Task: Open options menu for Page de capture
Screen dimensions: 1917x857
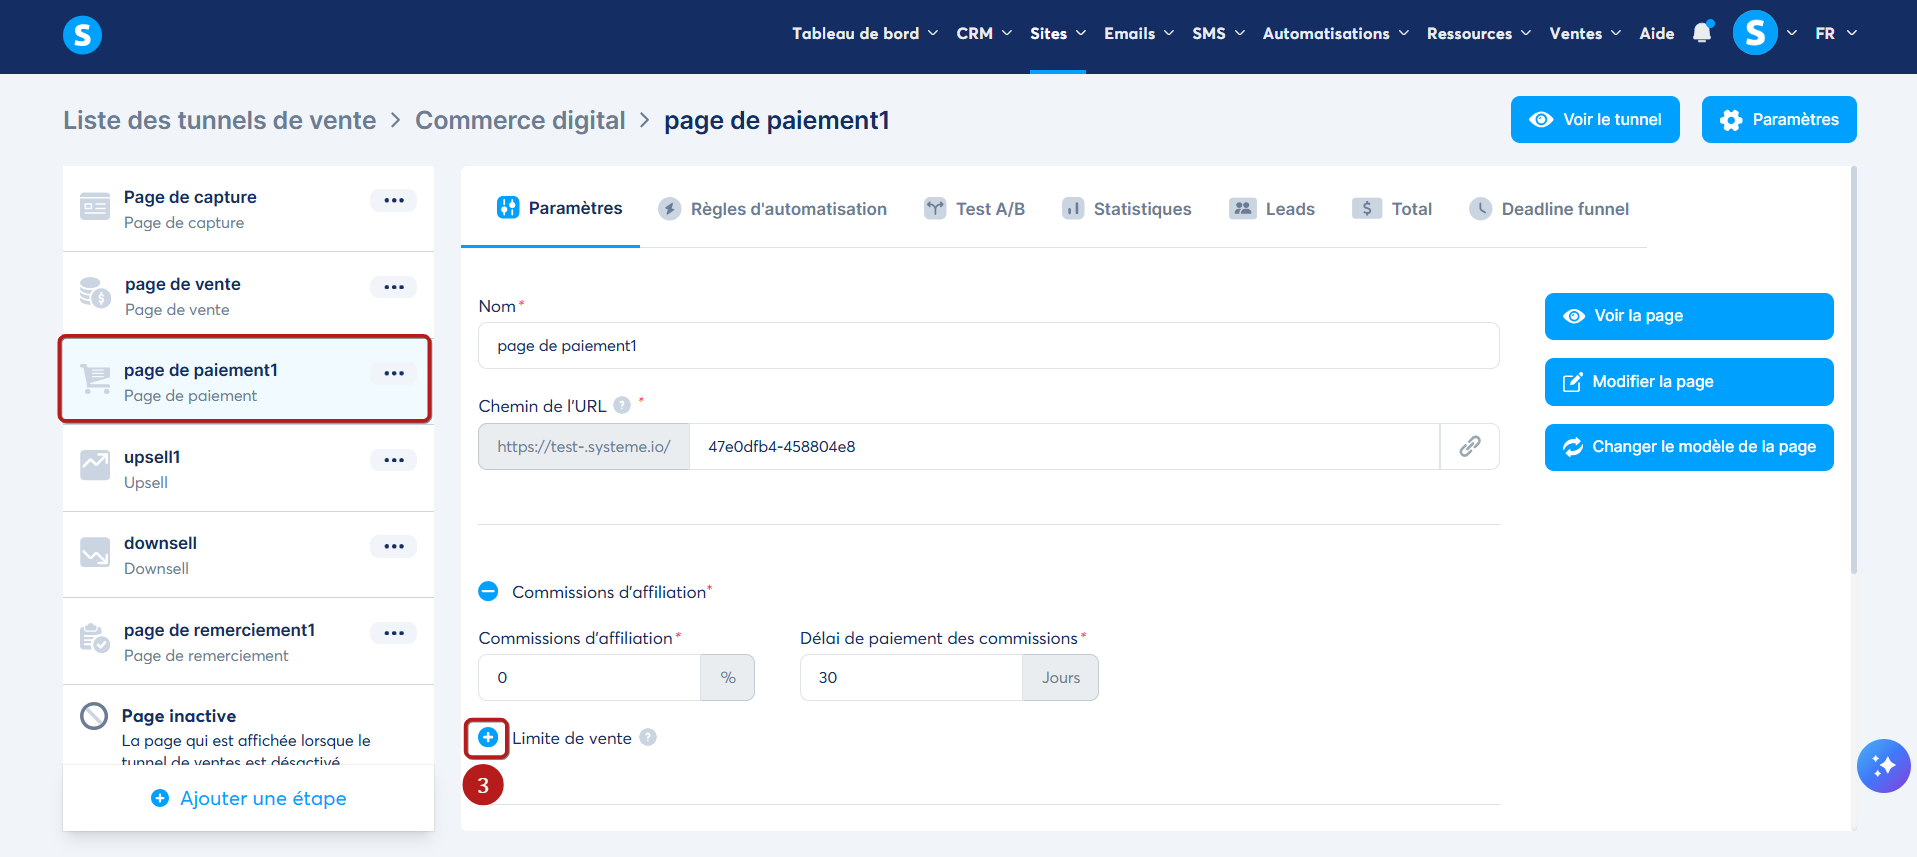Action: (394, 200)
